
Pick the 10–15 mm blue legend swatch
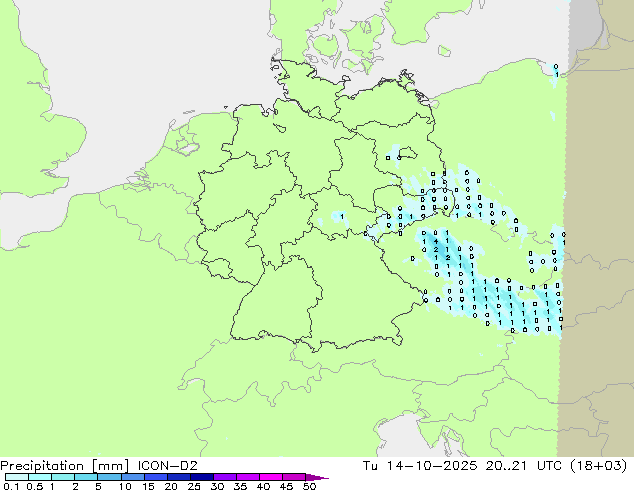click(132, 477)
